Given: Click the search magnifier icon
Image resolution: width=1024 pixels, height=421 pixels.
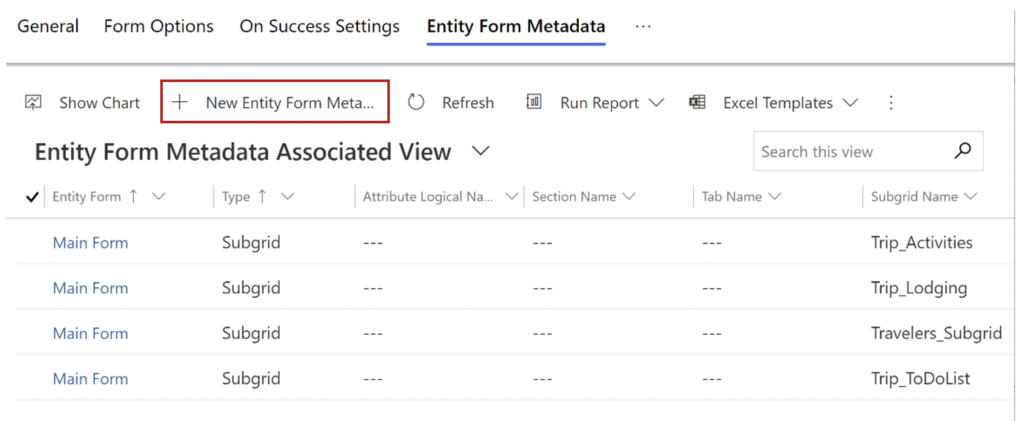Looking at the screenshot, I should (962, 152).
